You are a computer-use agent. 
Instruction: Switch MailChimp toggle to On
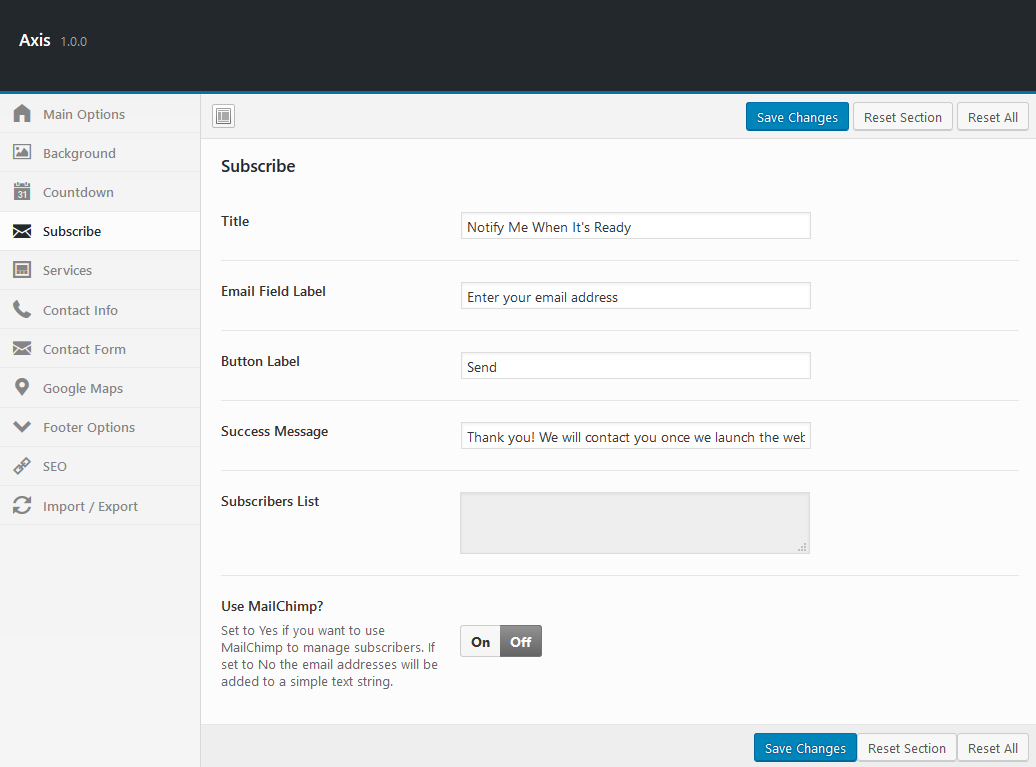point(481,642)
